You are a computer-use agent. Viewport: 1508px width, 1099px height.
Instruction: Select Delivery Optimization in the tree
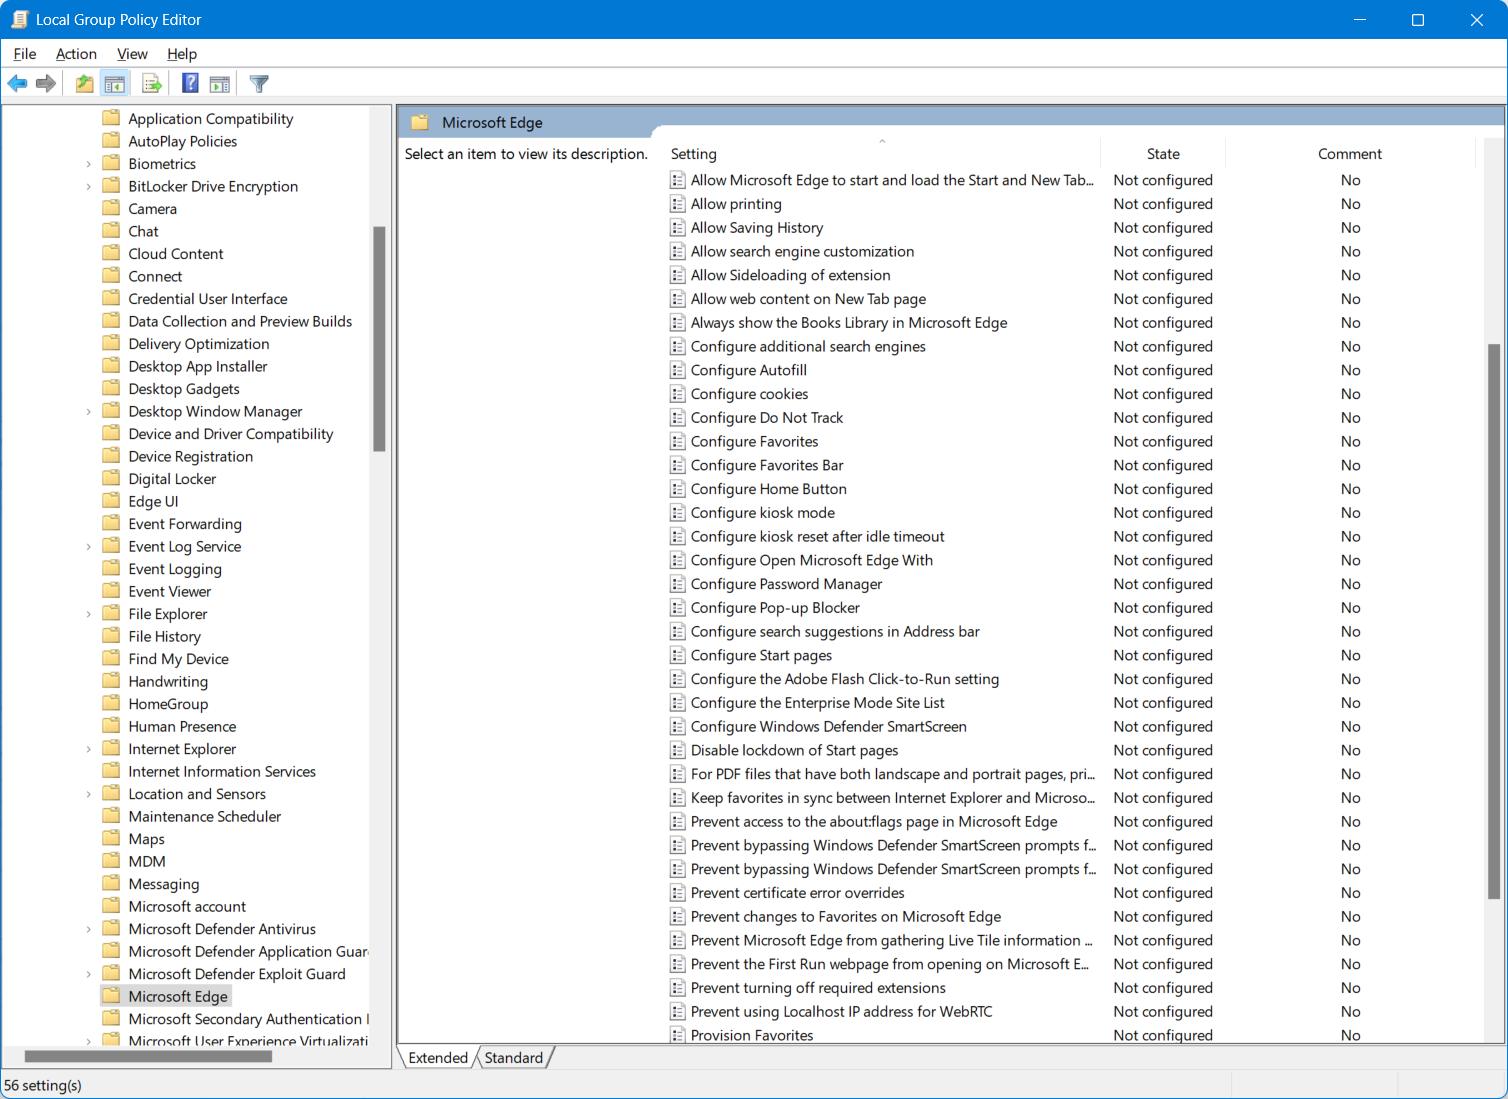(x=199, y=344)
